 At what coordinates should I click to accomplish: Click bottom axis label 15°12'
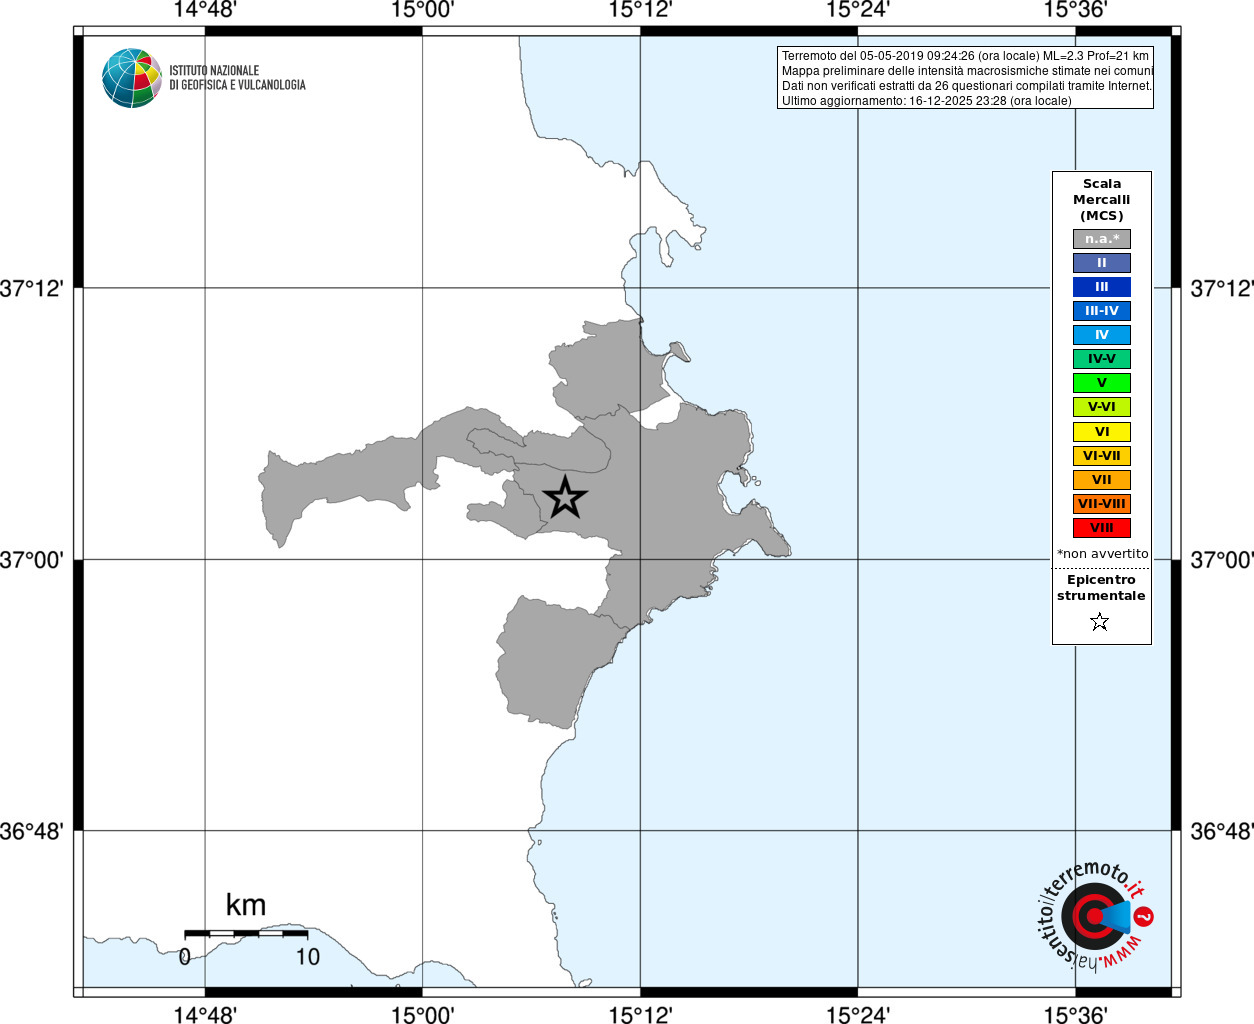pyautogui.click(x=640, y=1014)
